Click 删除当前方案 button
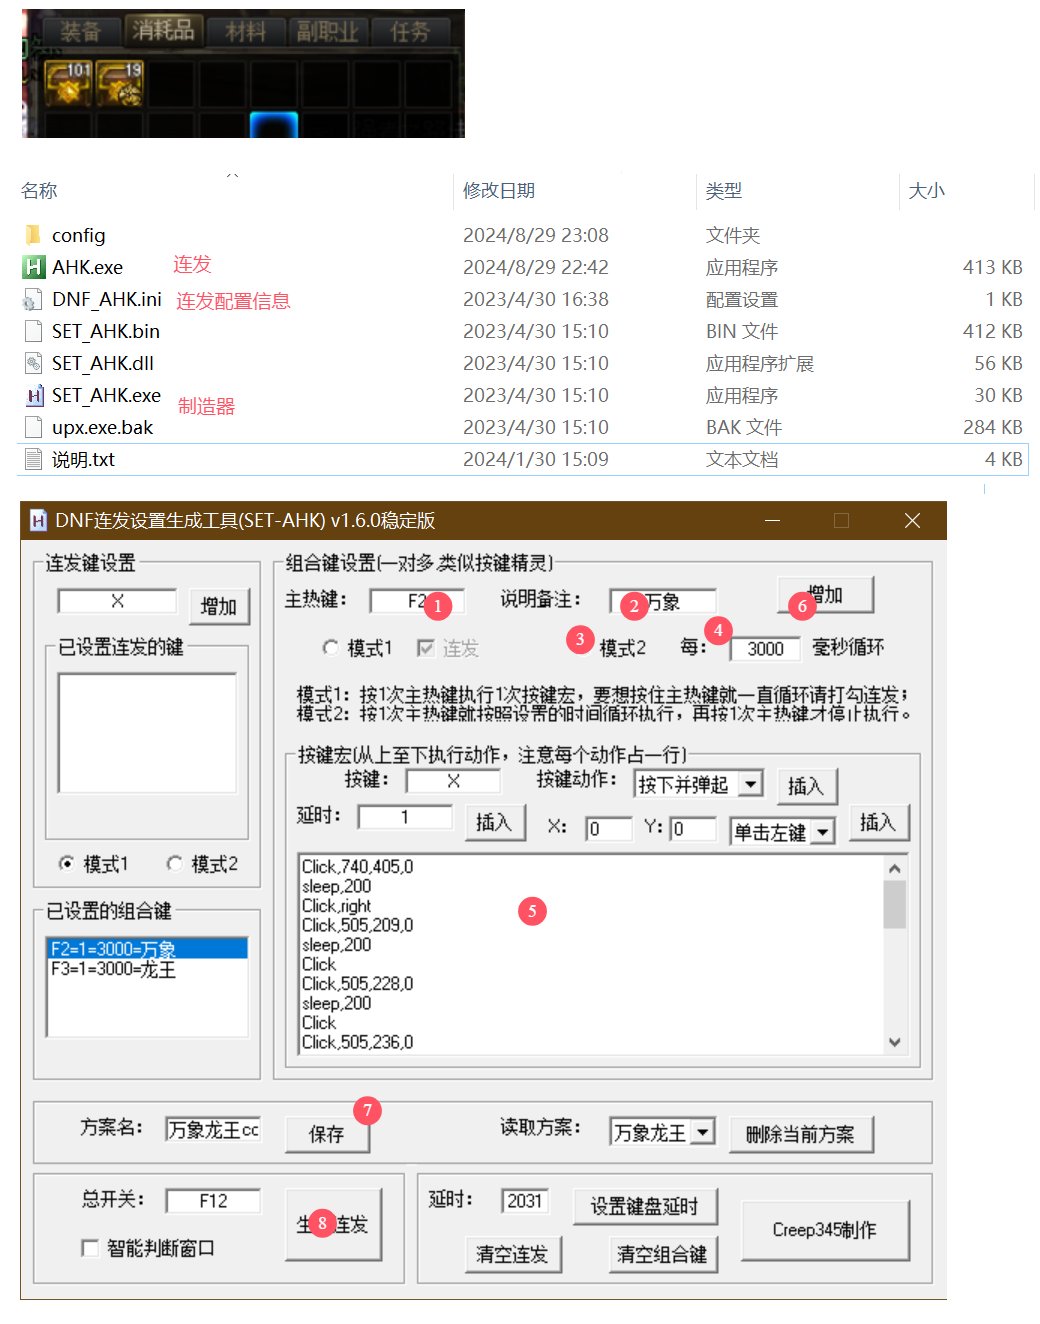This screenshot has height=1324, width=1040. click(x=801, y=1134)
